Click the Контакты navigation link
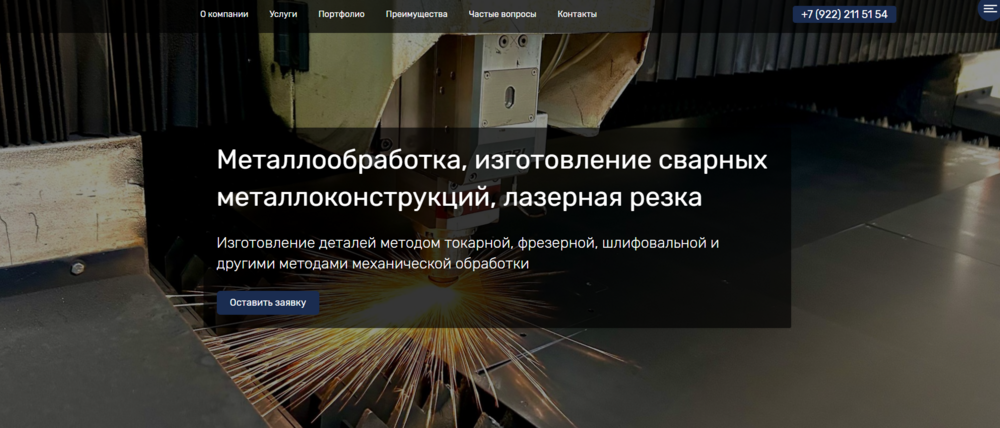The image size is (1000, 428). pos(577,15)
